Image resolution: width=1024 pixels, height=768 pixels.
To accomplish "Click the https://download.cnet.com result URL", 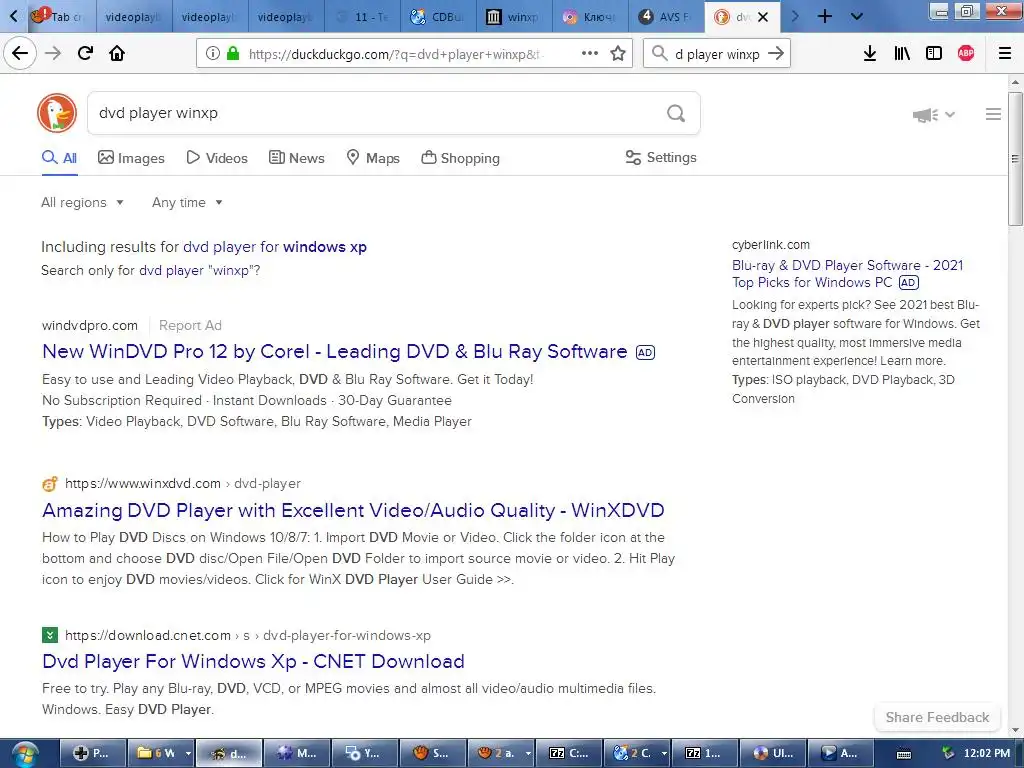I will point(148,635).
